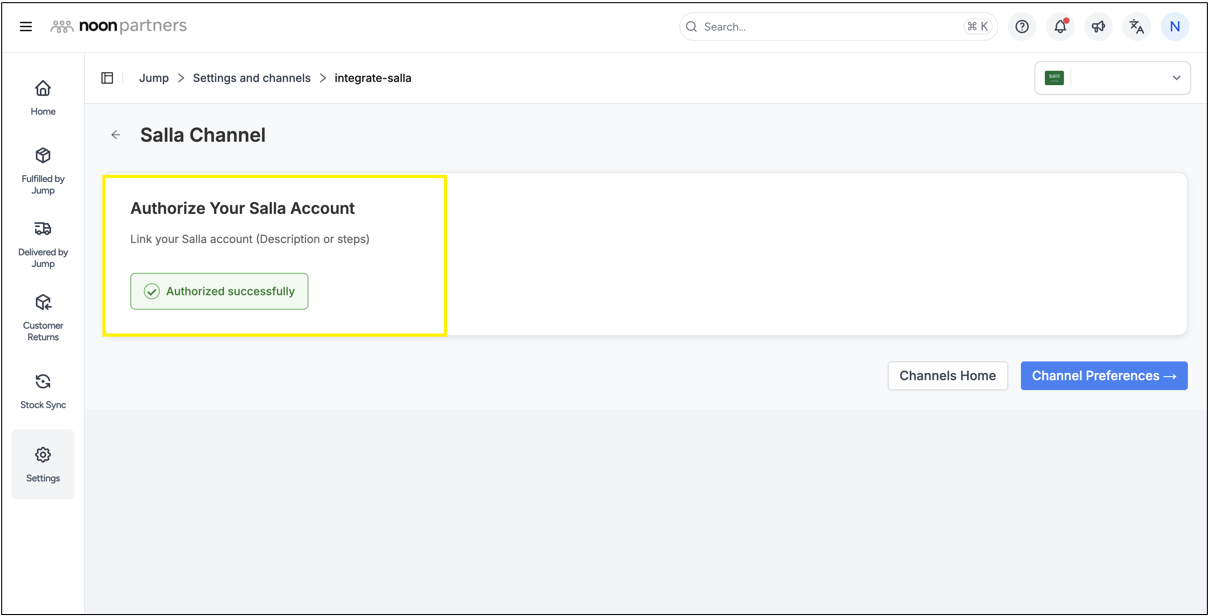Click Settings and channels breadcrumb link
This screenshot has height=616, width=1210.
coord(251,78)
